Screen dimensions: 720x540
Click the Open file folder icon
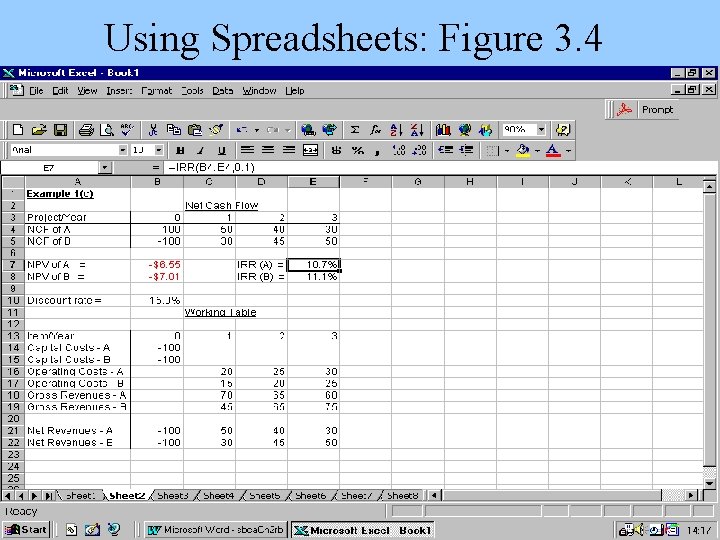tap(39, 130)
